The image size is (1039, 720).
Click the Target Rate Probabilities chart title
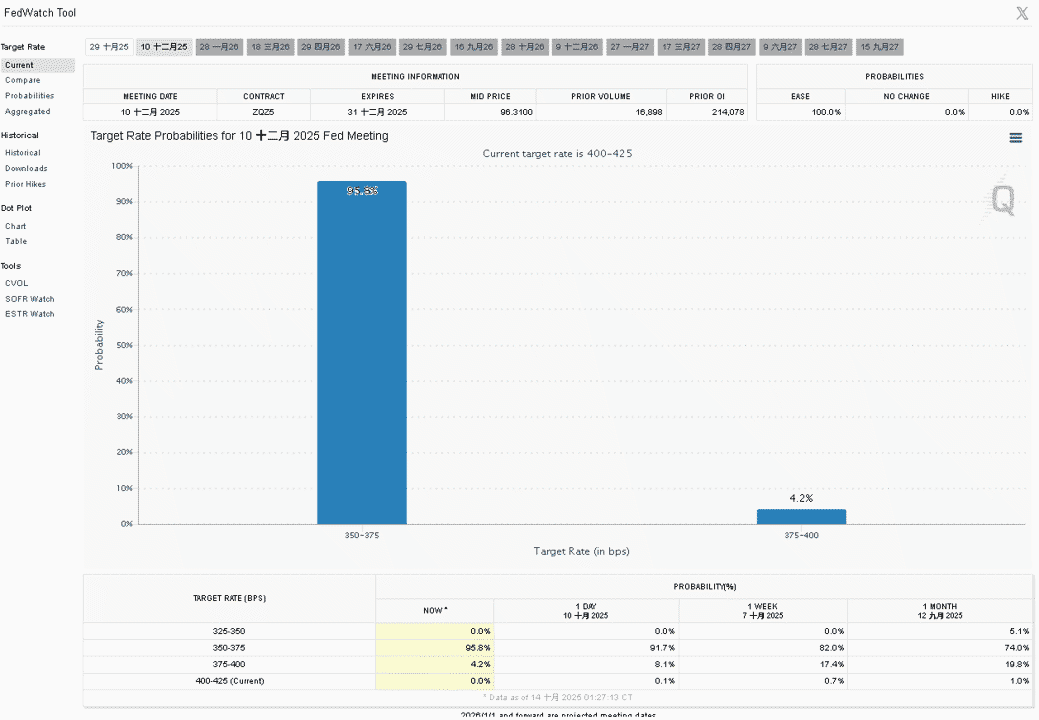pyautogui.click(x=239, y=136)
